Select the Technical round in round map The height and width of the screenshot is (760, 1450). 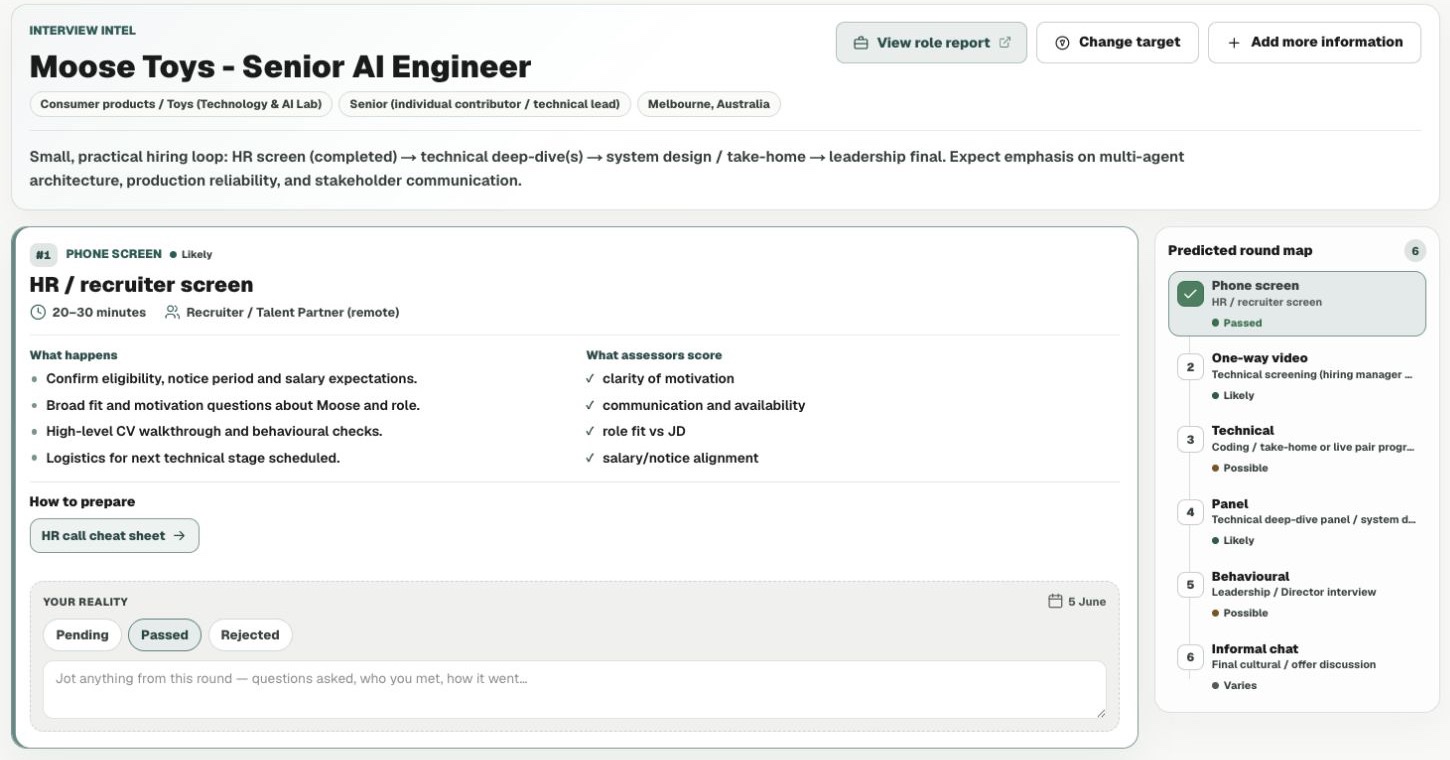click(x=1297, y=449)
